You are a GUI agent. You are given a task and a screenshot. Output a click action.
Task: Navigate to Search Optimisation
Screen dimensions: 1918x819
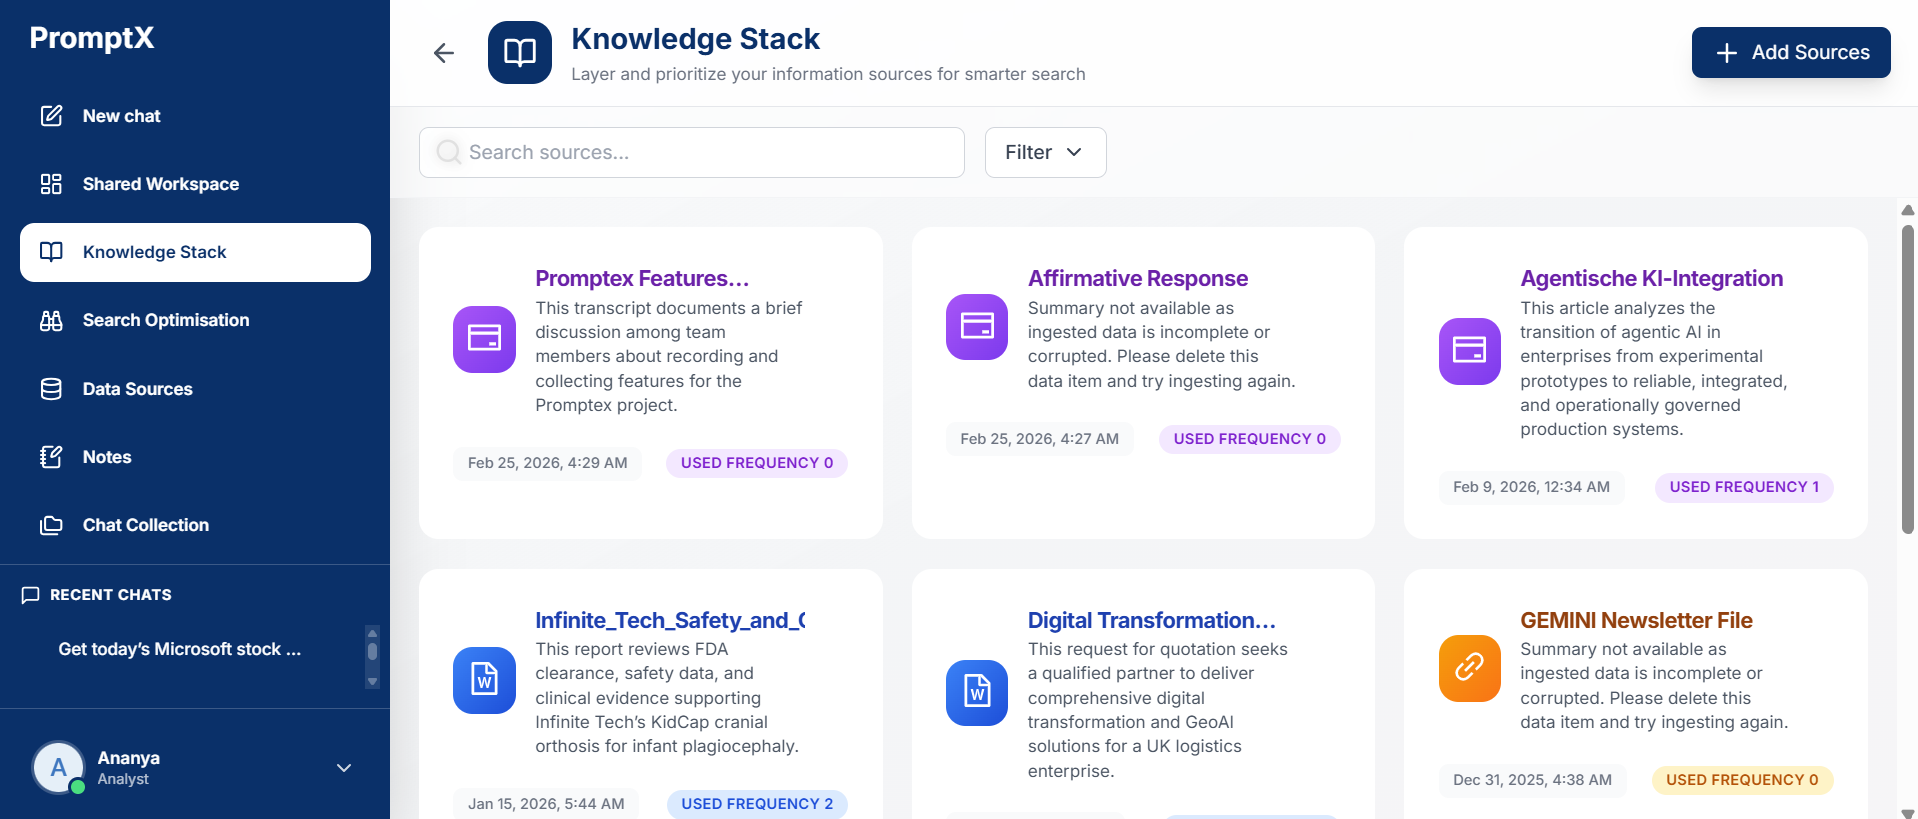[195, 320]
